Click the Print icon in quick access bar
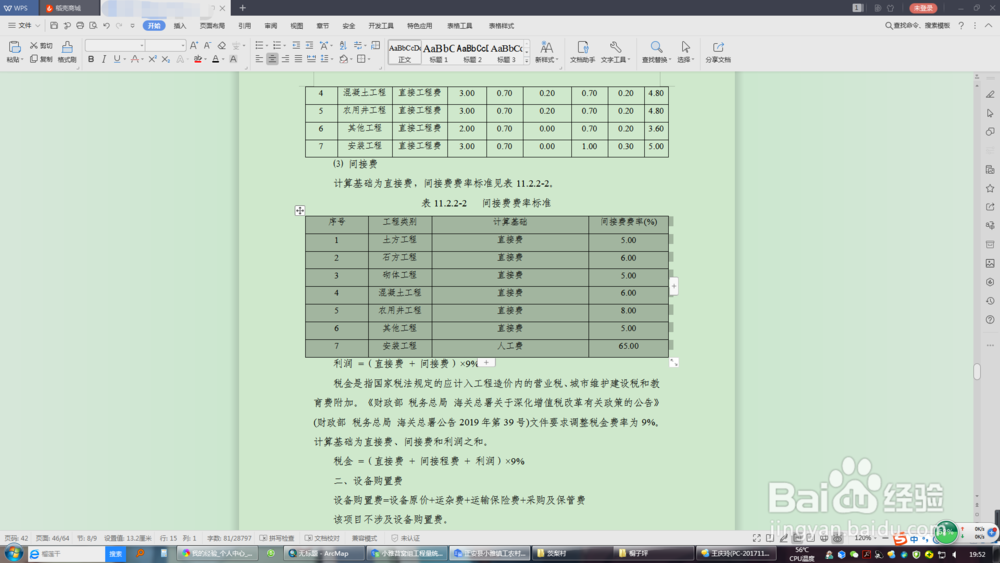The height and width of the screenshot is (563, 1000). 80,26
